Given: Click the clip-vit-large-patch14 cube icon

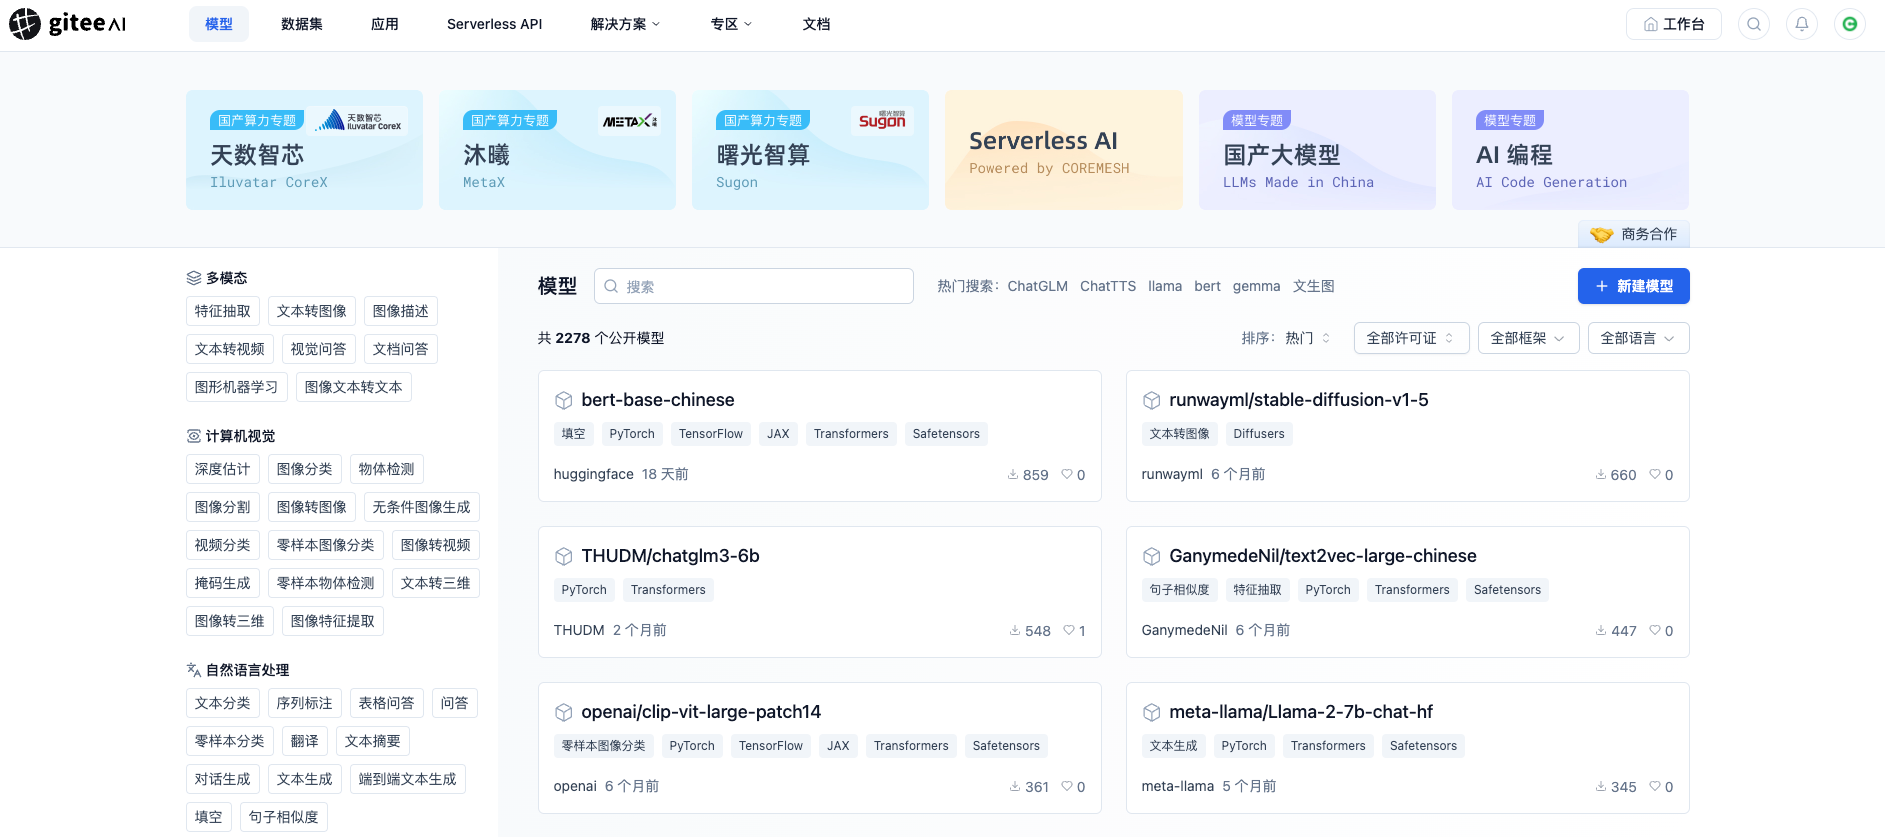Looking at the screenshot, I should [x=564, y=712].
